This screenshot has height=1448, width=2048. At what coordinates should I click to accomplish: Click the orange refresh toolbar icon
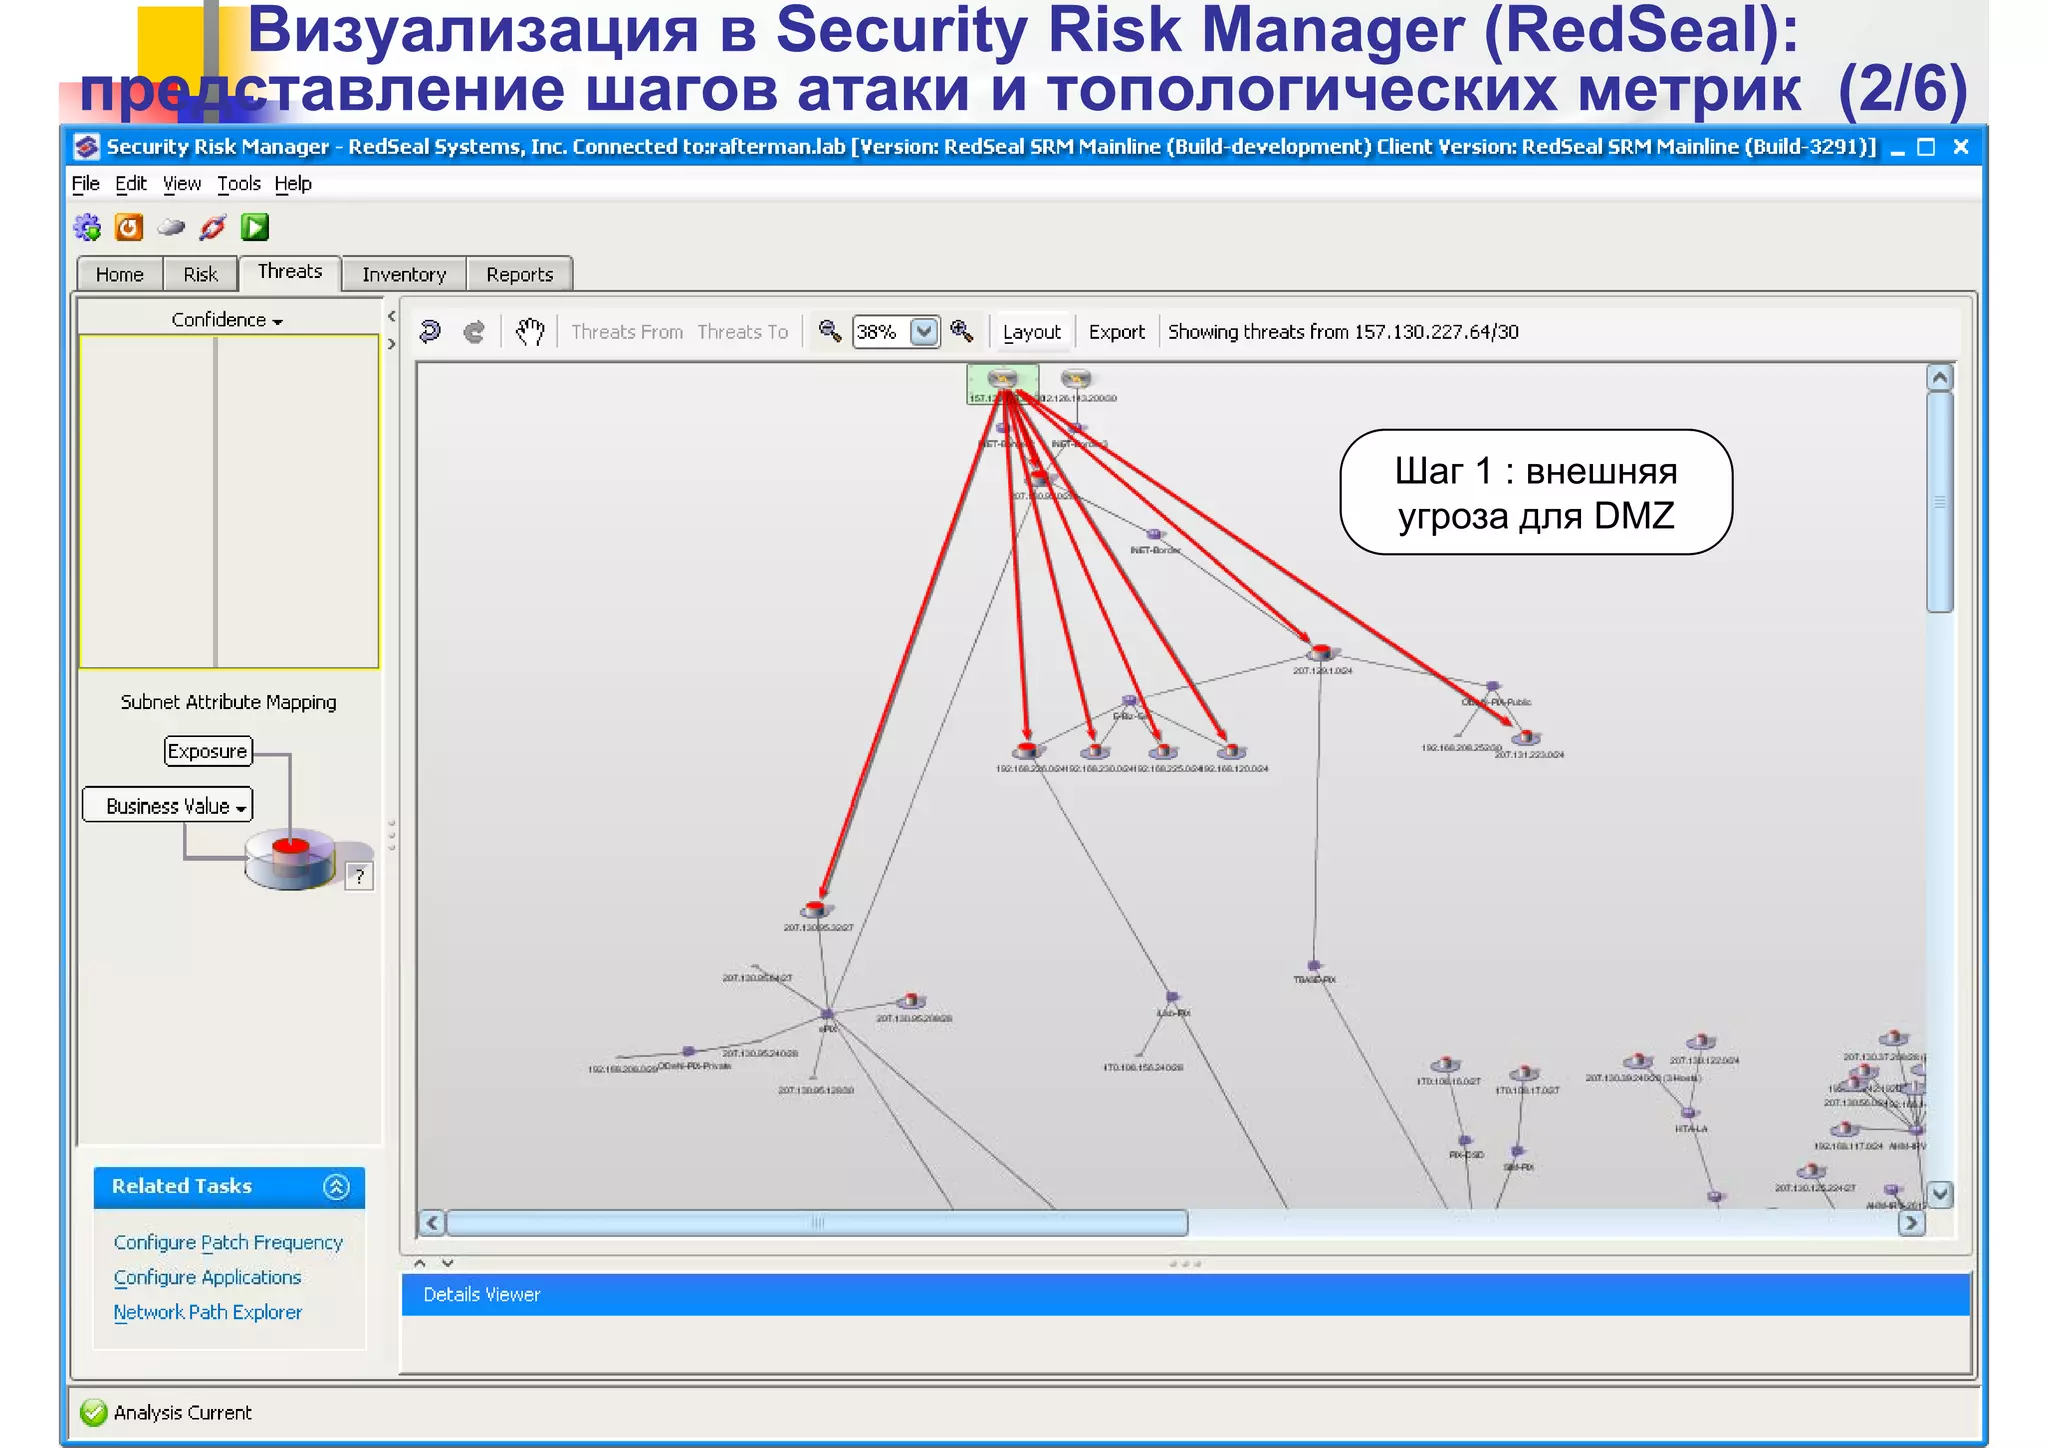129,228
